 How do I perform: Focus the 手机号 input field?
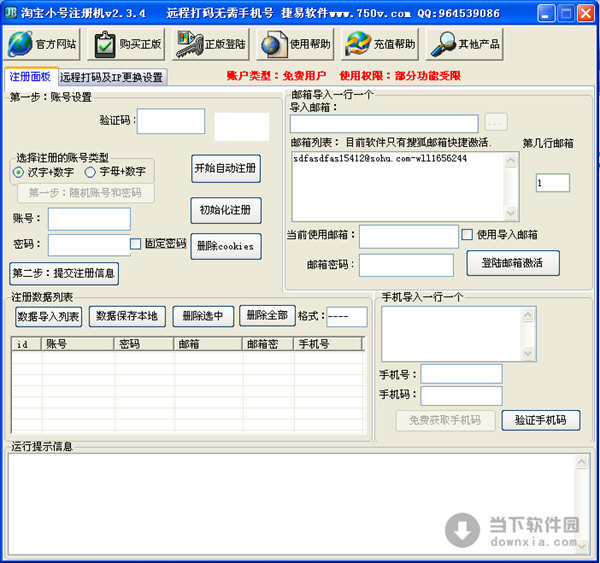[461, 374]
